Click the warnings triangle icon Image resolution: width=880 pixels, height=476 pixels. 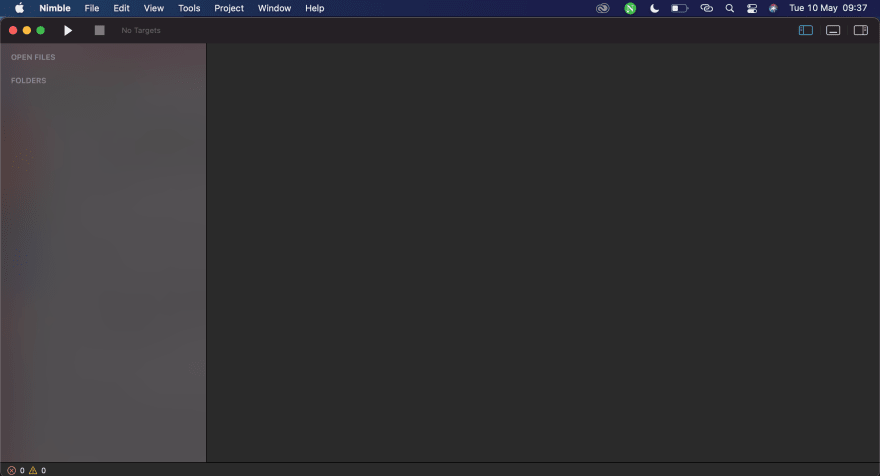[x=33, y=470]
